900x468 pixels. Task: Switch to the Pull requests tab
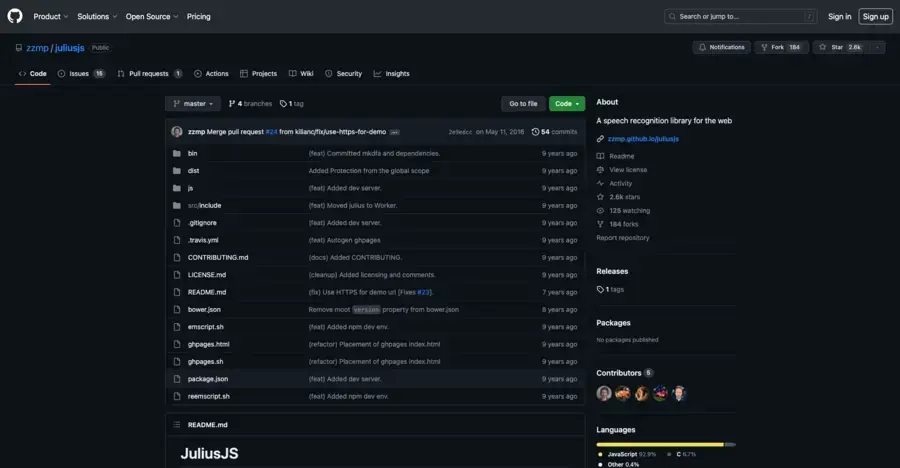pos(150,74)
